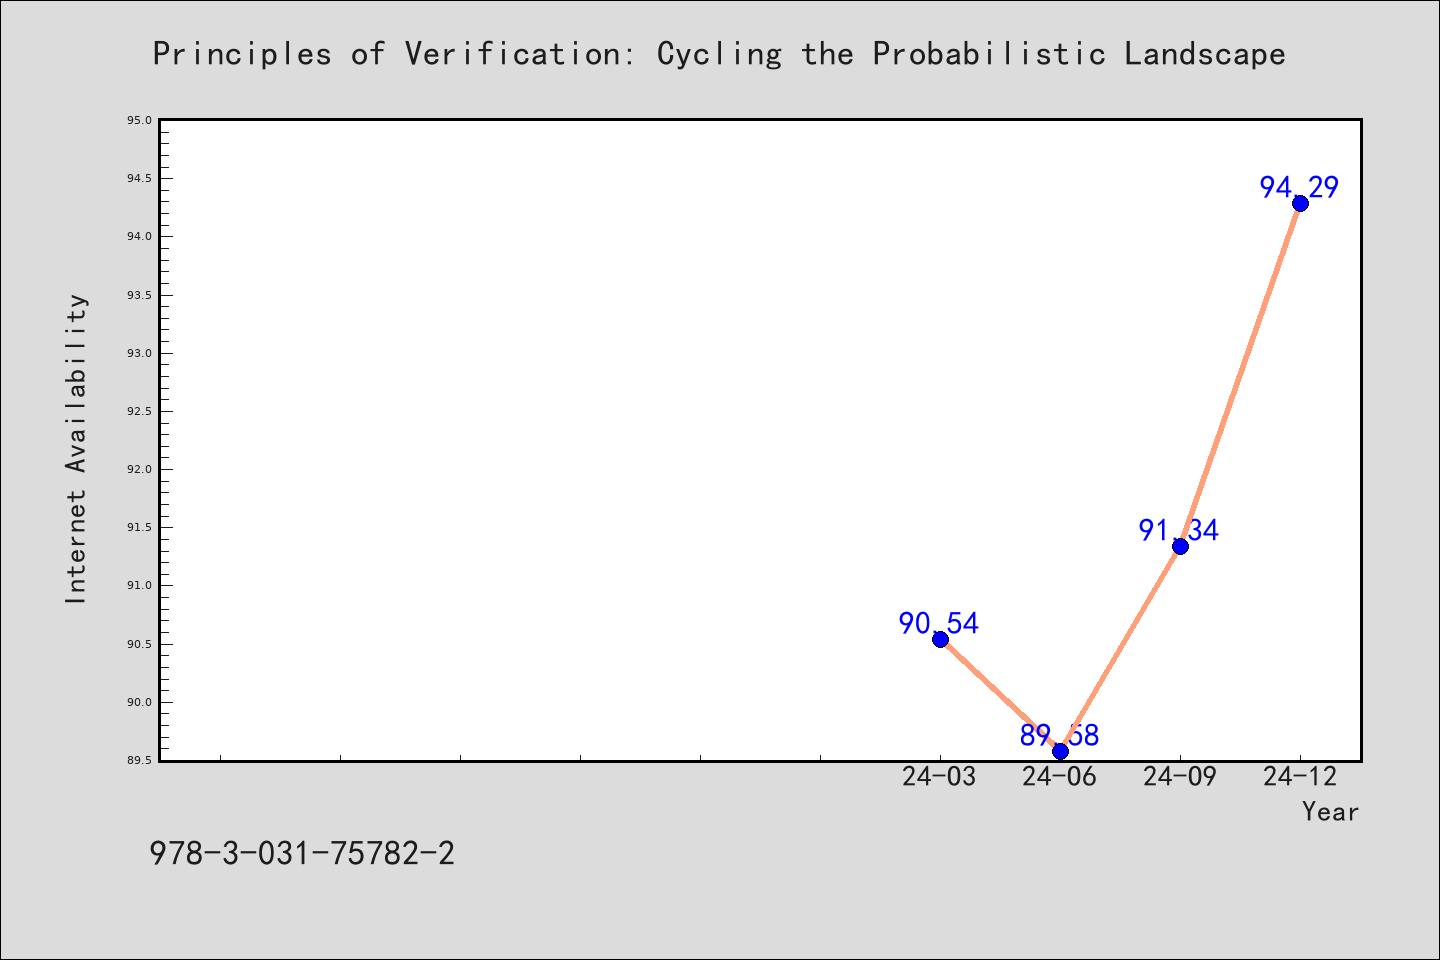The image size is (1440, 960).
Task: Select the 91.34 value label
Action: point(1179,530)
